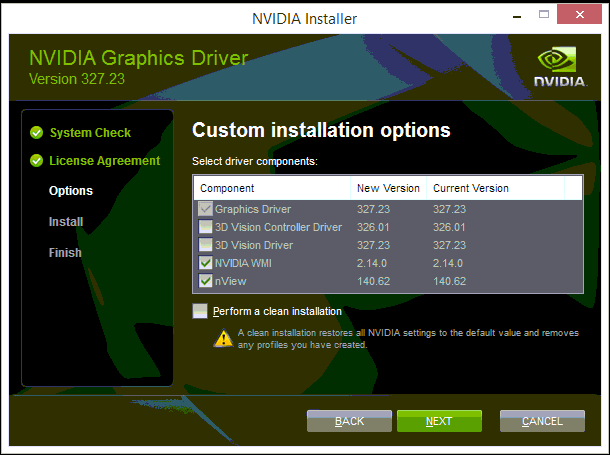This screenshot has width=610, height=455.
Task: Click the nView row label
Action: pyautogui.click(x=231, y=281)
